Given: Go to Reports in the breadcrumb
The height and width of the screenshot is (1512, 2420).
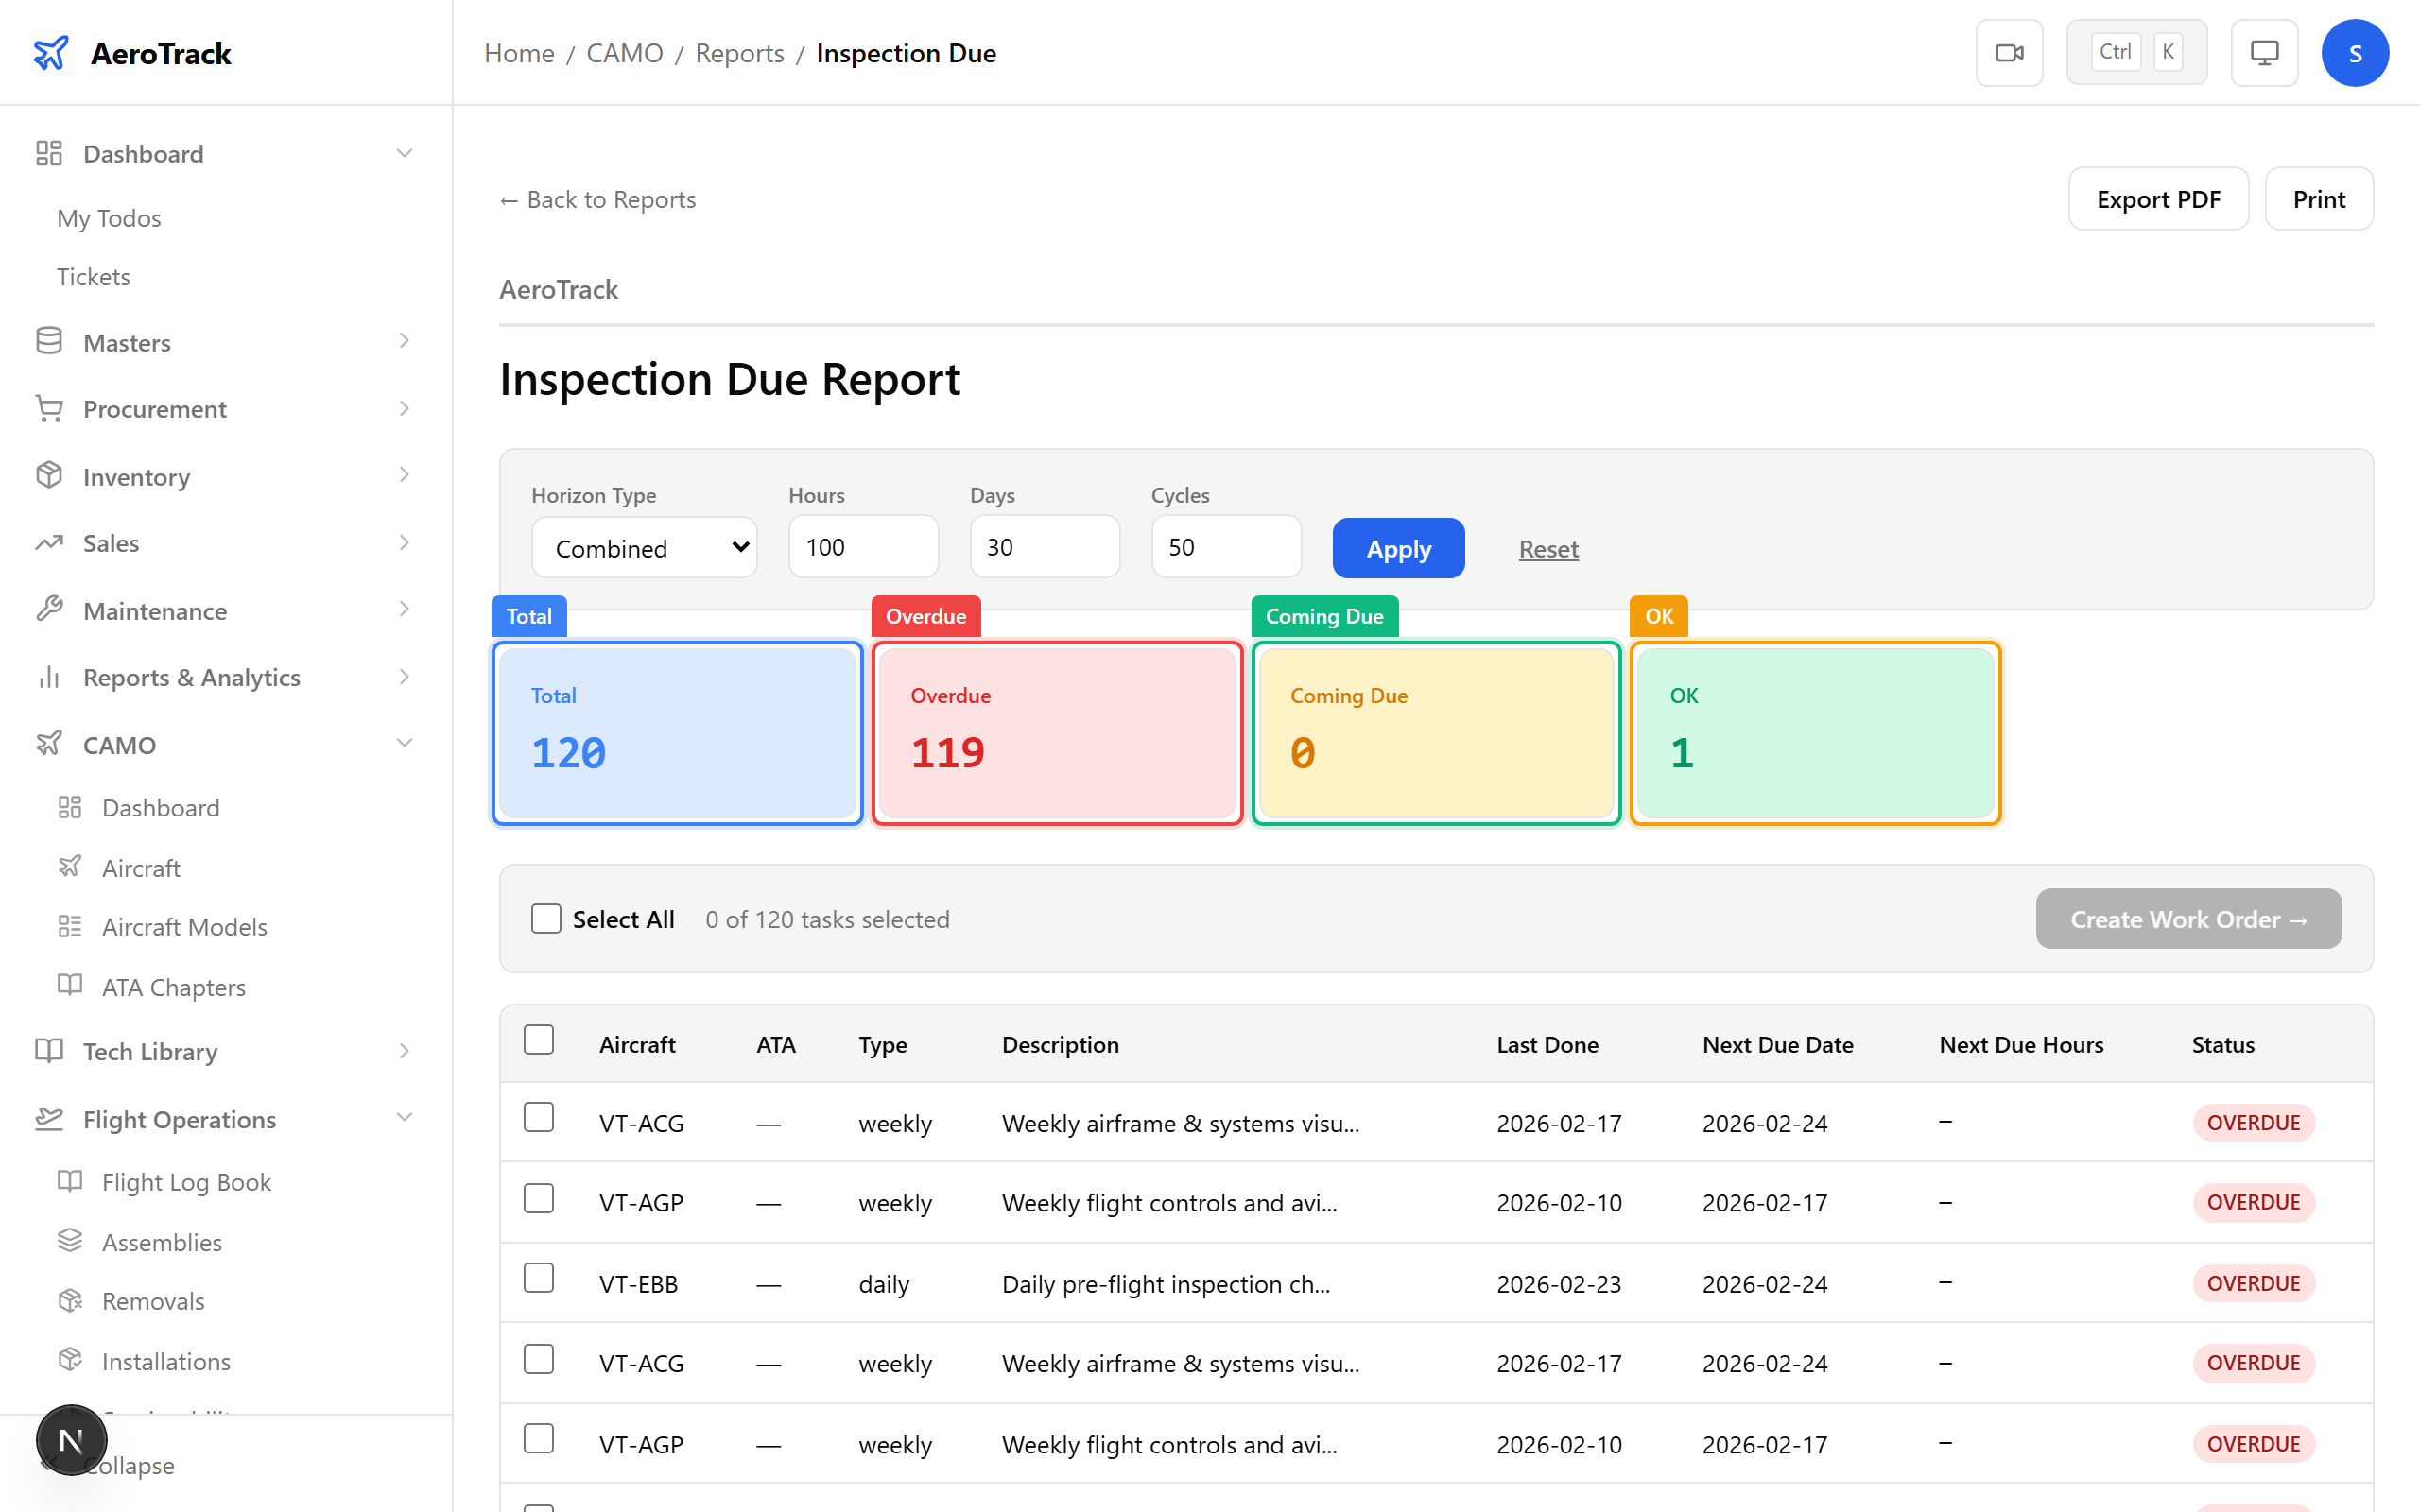Looking at the screenshot, I should point(739,53).
